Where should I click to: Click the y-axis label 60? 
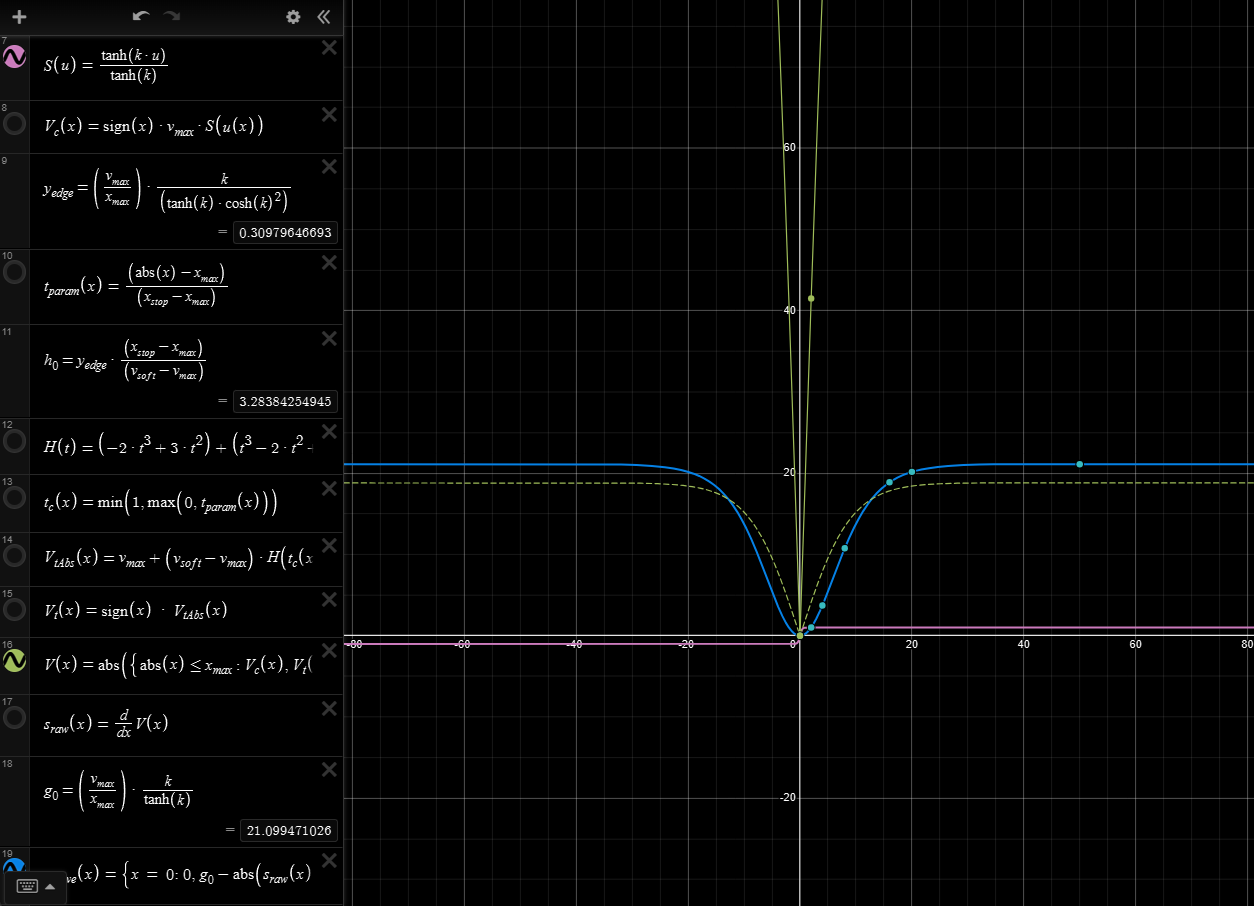pyautogui.click(x=789, y=147)
